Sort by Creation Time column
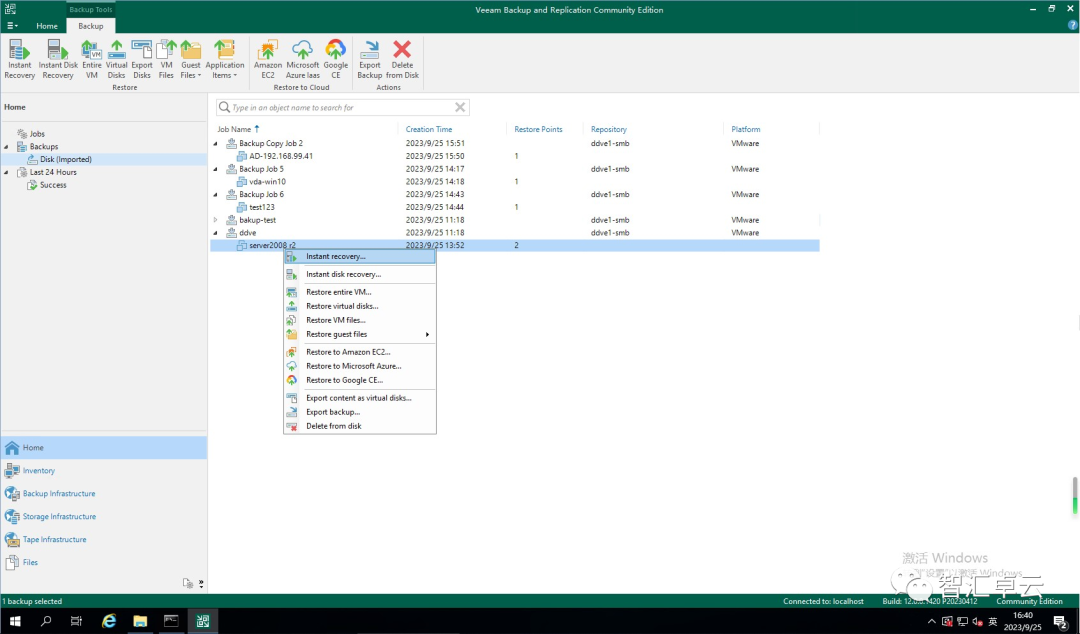The image size is (1080, 634). tap(429, 129)
